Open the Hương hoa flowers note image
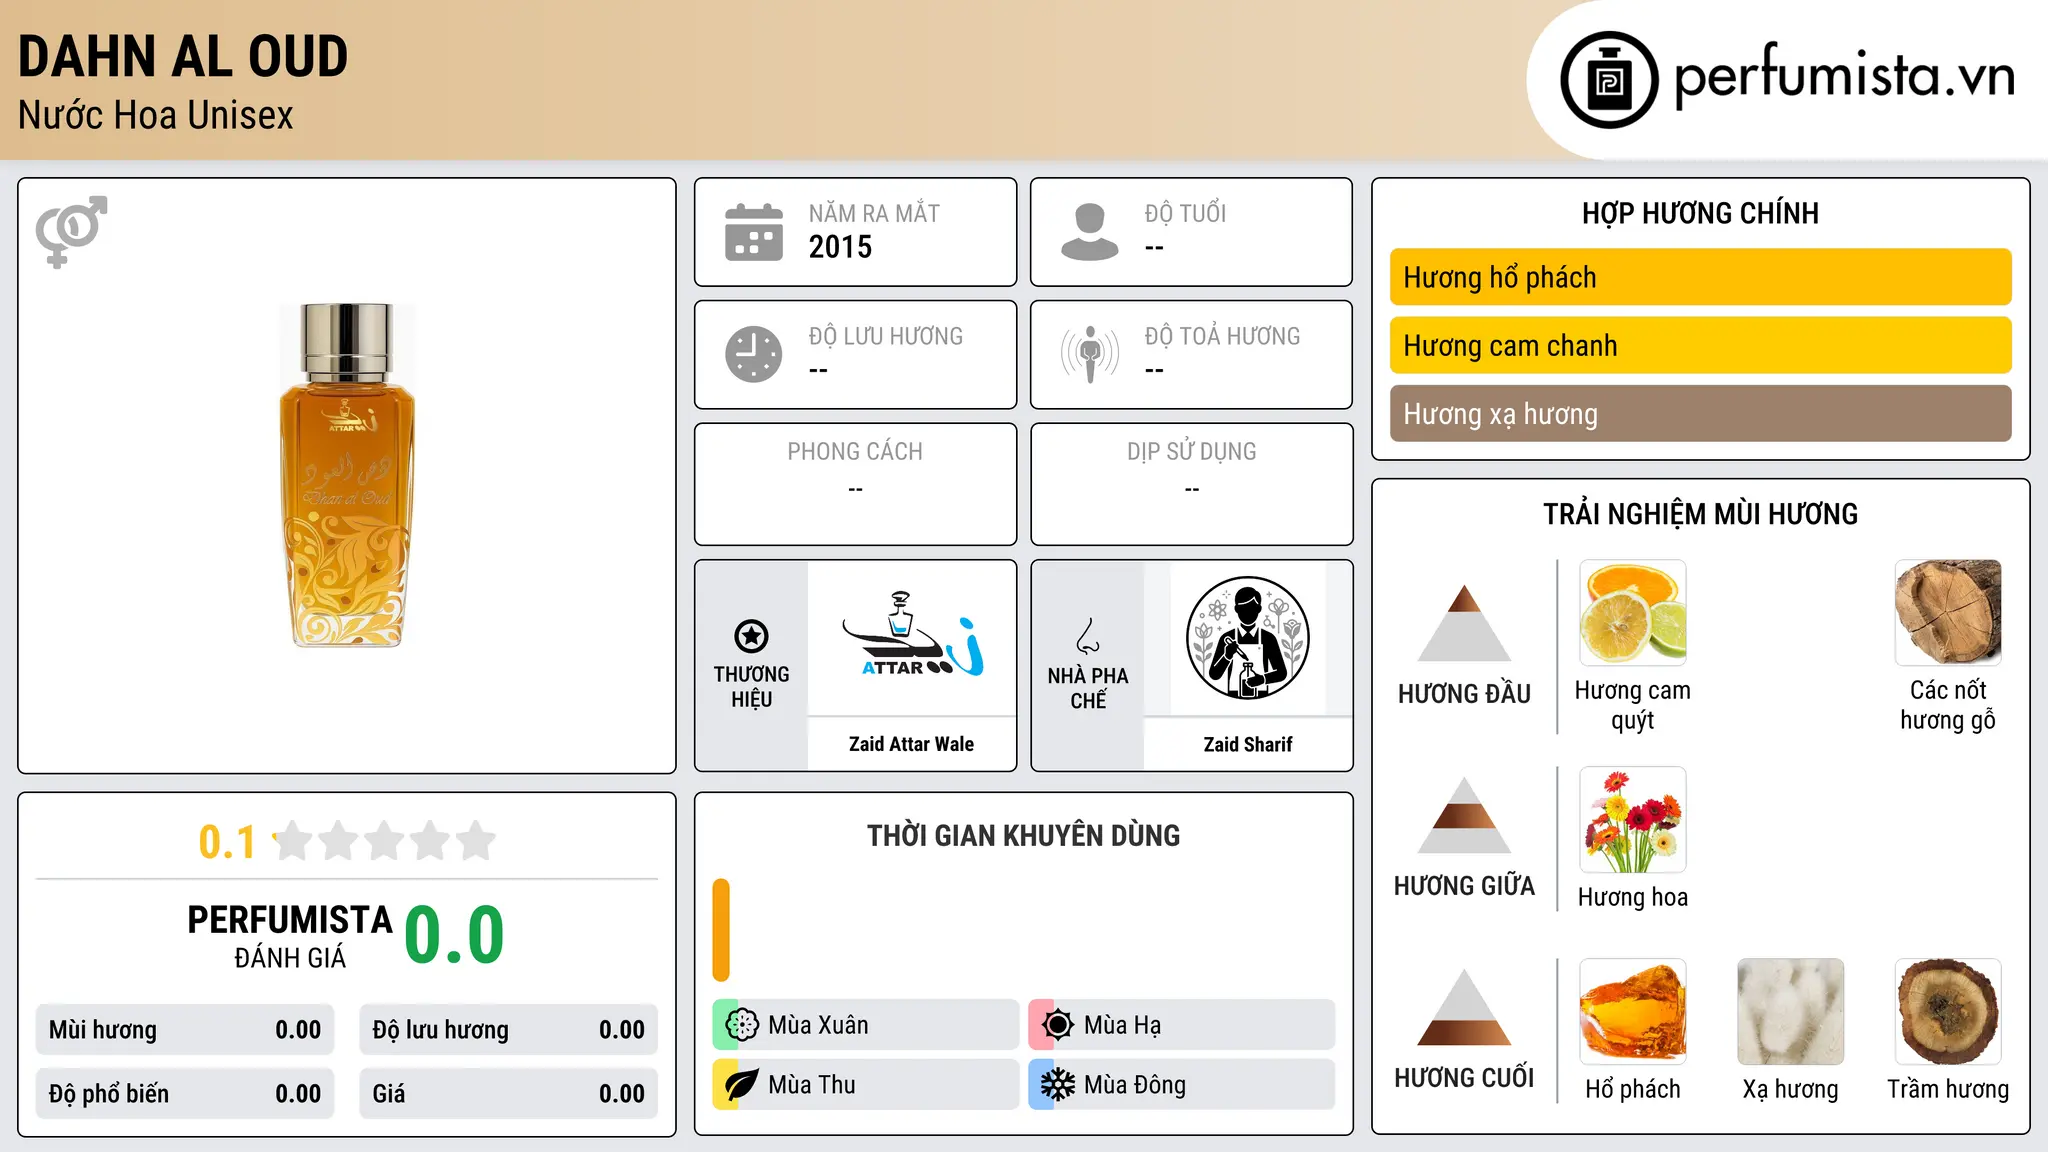Image resolution: width=2048 pixels, height=1152 pixels. tap(1633, 820)
